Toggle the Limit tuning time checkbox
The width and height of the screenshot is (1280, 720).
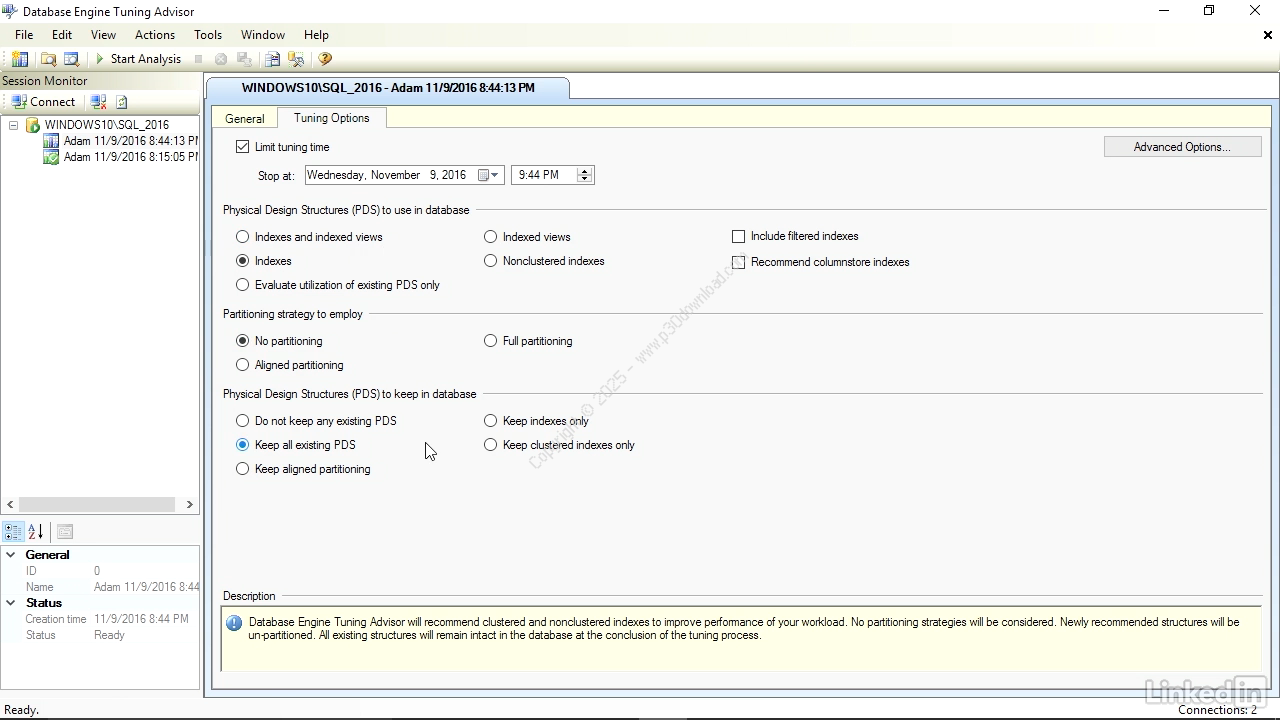[242, 147]
